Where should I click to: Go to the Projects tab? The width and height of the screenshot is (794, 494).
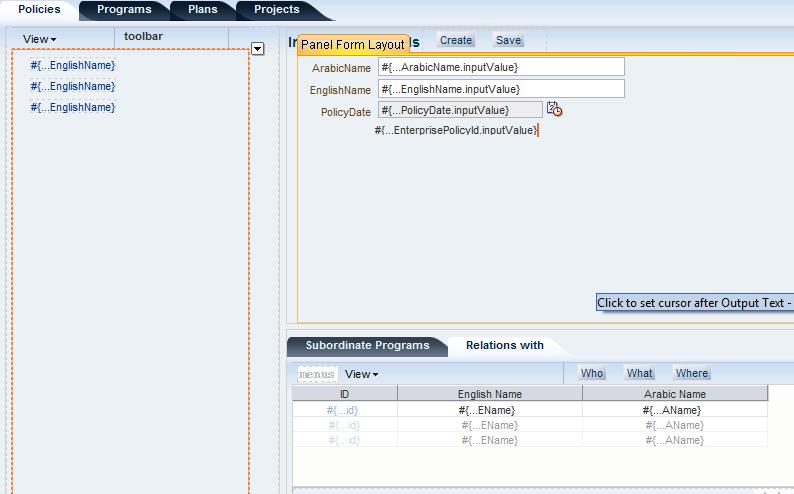[x=276, y=10]
